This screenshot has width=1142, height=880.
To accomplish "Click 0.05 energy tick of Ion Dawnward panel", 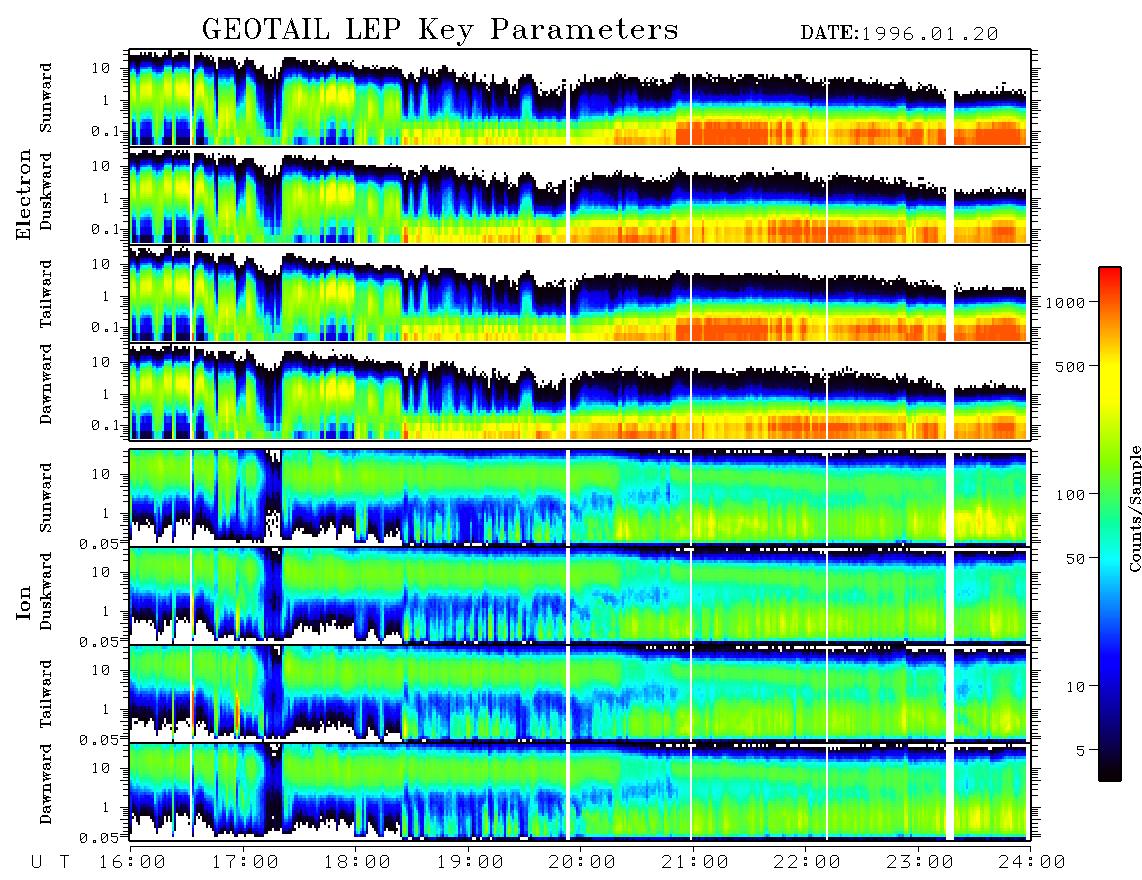I will coord(99,838).
